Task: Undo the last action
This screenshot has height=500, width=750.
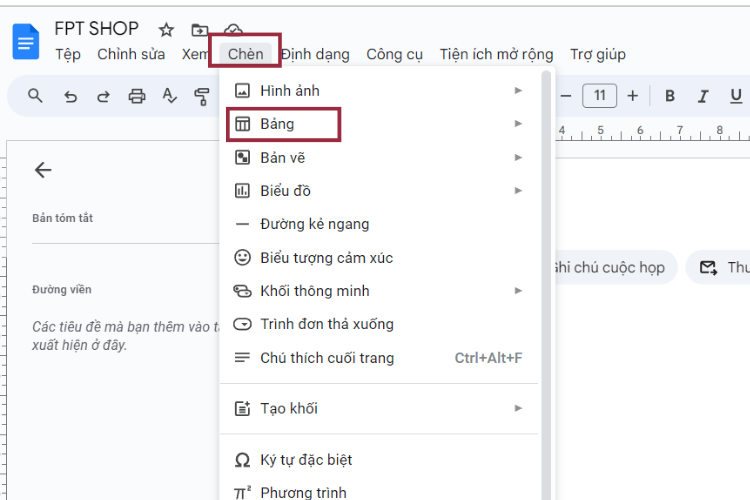Action: point(70,97)
